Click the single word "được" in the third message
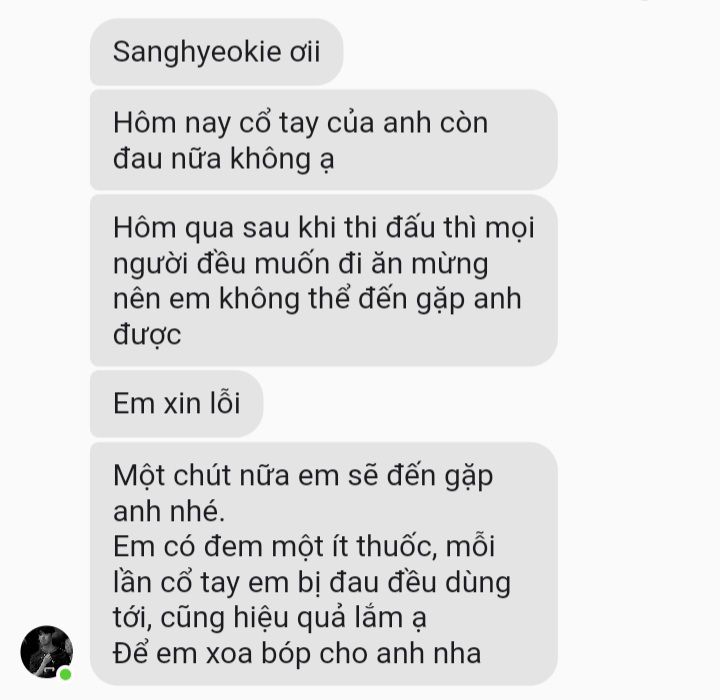Image resolution: width=720 pixels, height=700 pixels. pos(147,335)
